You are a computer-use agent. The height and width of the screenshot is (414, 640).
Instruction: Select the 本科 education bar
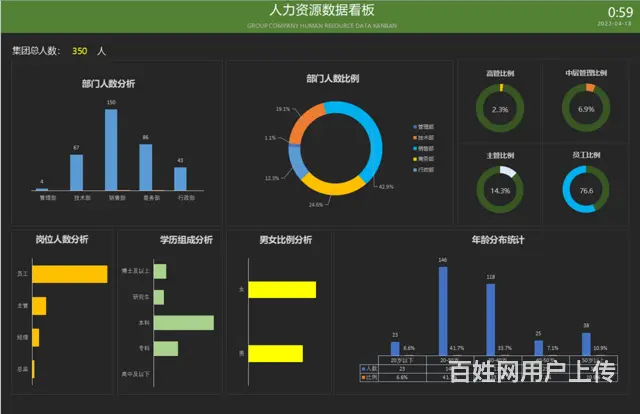click(184, 323)
